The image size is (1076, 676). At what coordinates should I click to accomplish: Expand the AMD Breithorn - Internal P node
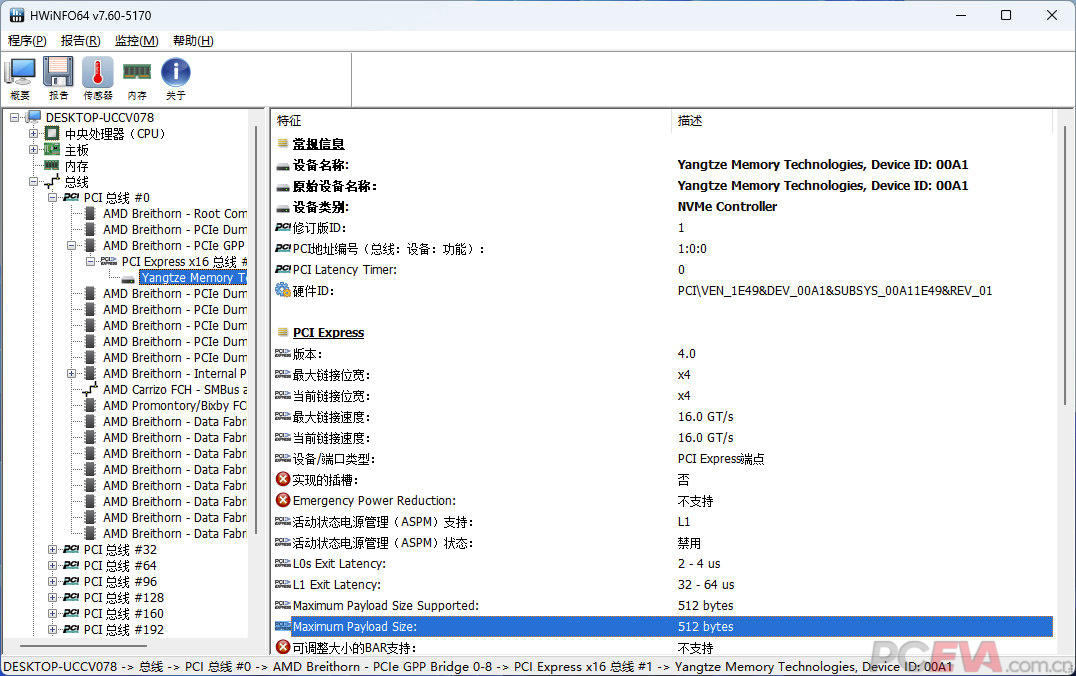(x=71, y=373)
